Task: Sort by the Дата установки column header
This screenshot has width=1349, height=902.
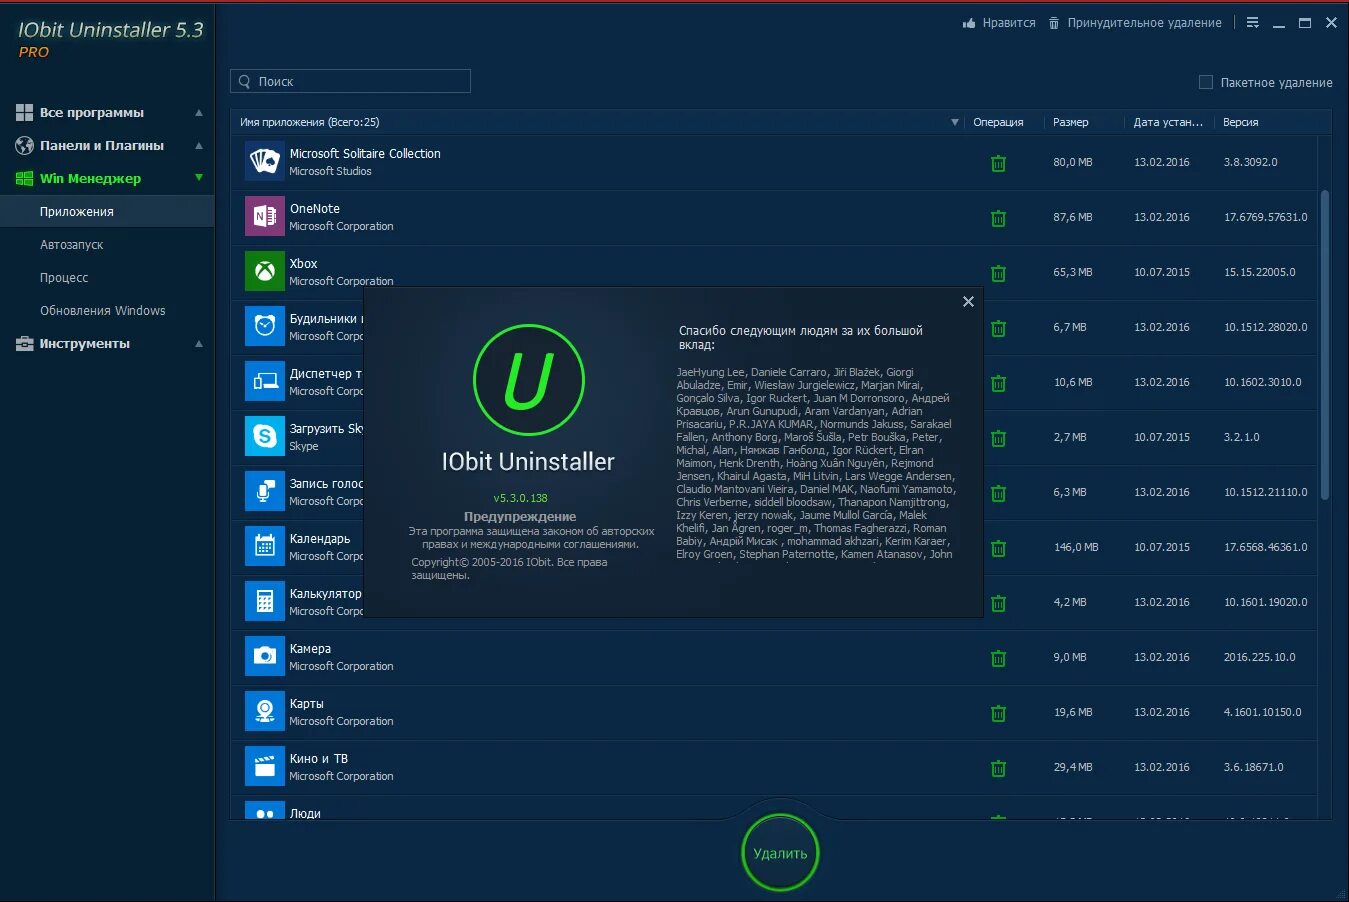Action: click(x=1168, y=123)
